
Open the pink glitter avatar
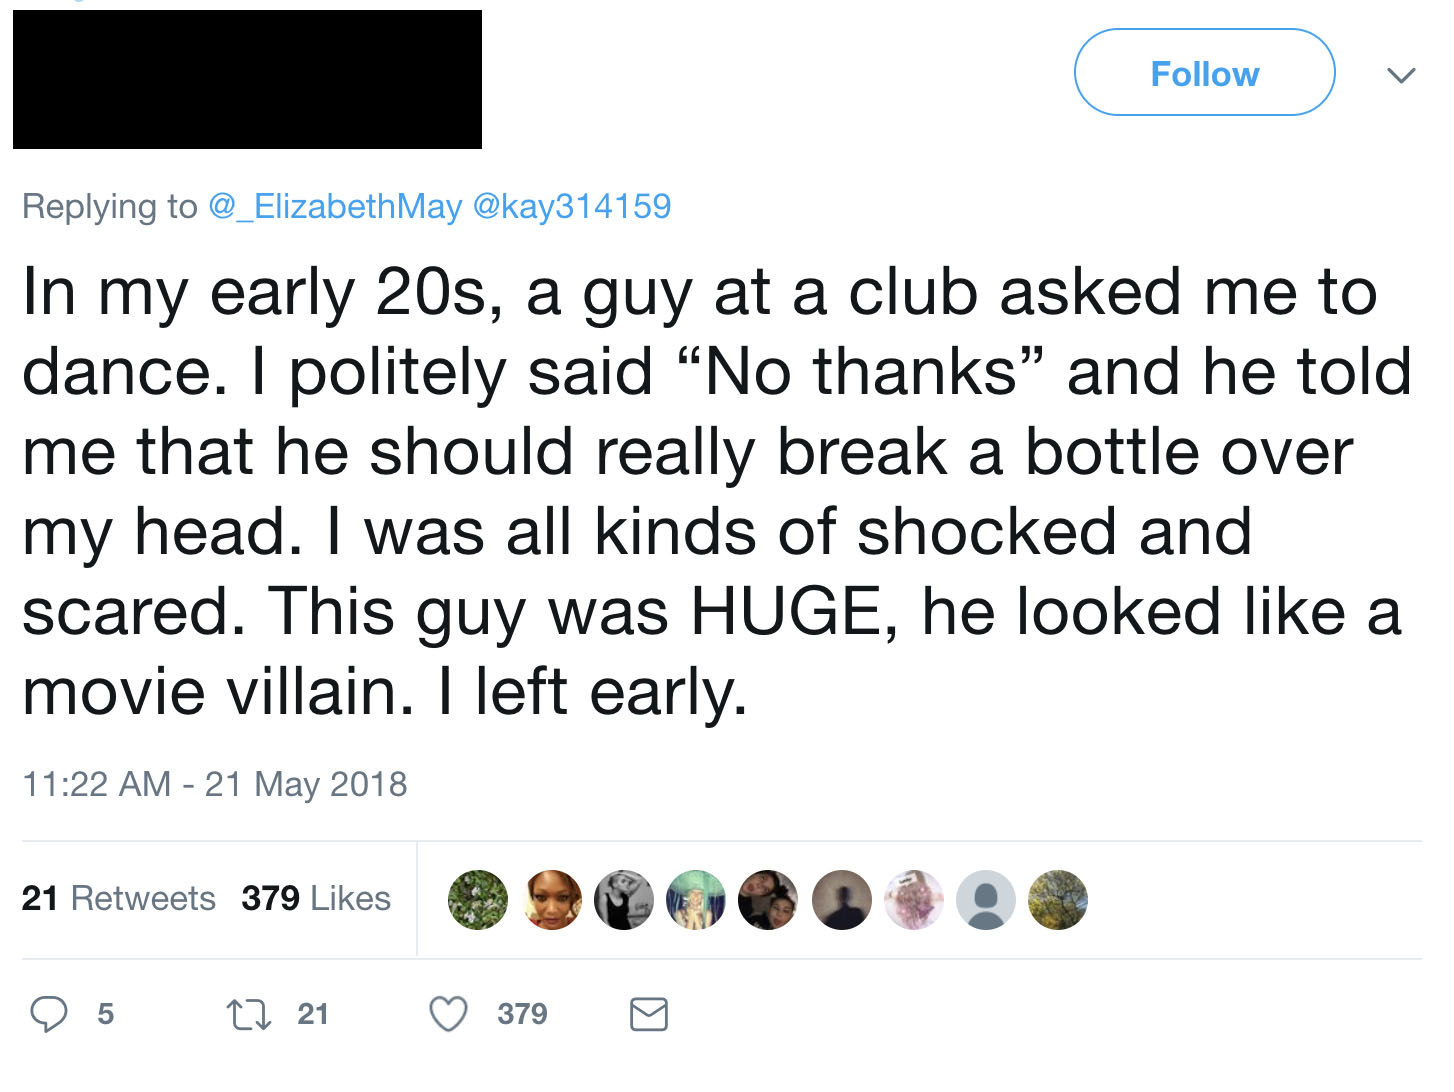click(914, 899)
